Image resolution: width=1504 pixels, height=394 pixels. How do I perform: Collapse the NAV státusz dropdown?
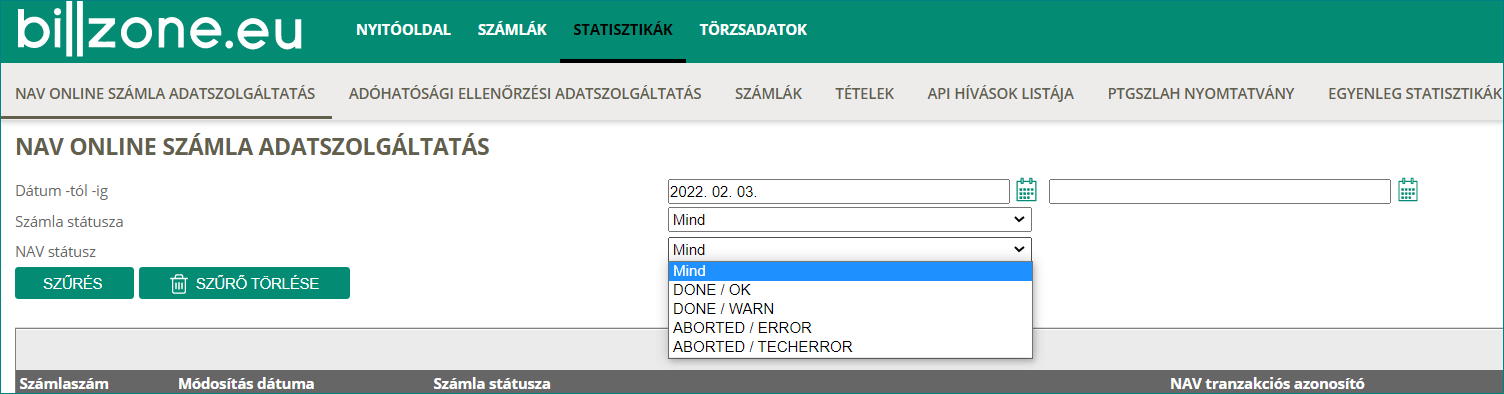[849, 249]
